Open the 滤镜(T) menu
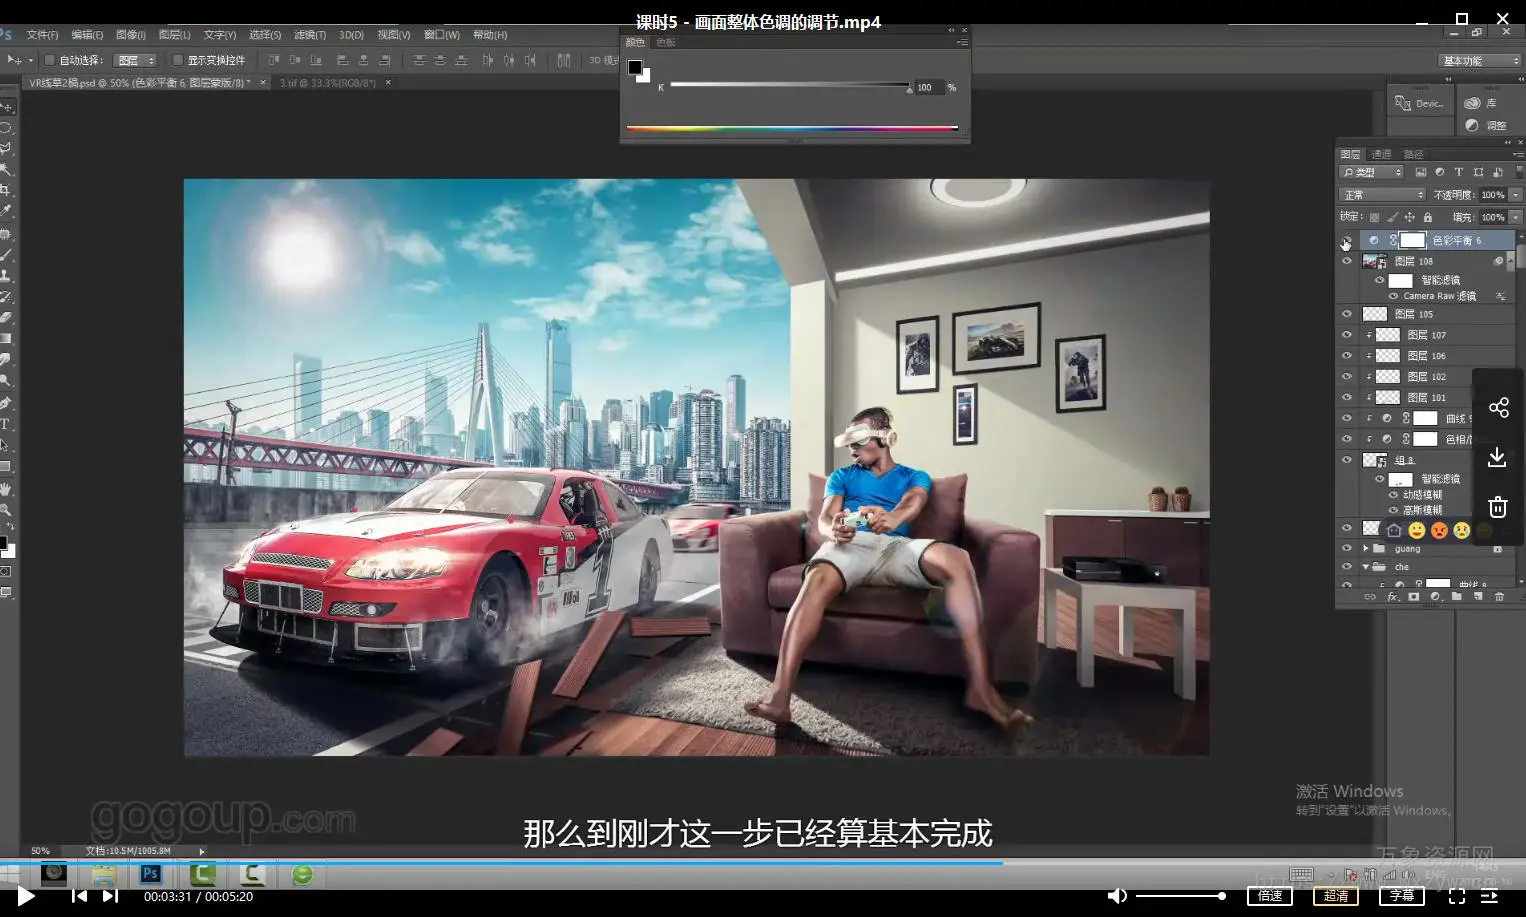The image size is (1526, 917). pyautogui.click(x=309, y=35)
